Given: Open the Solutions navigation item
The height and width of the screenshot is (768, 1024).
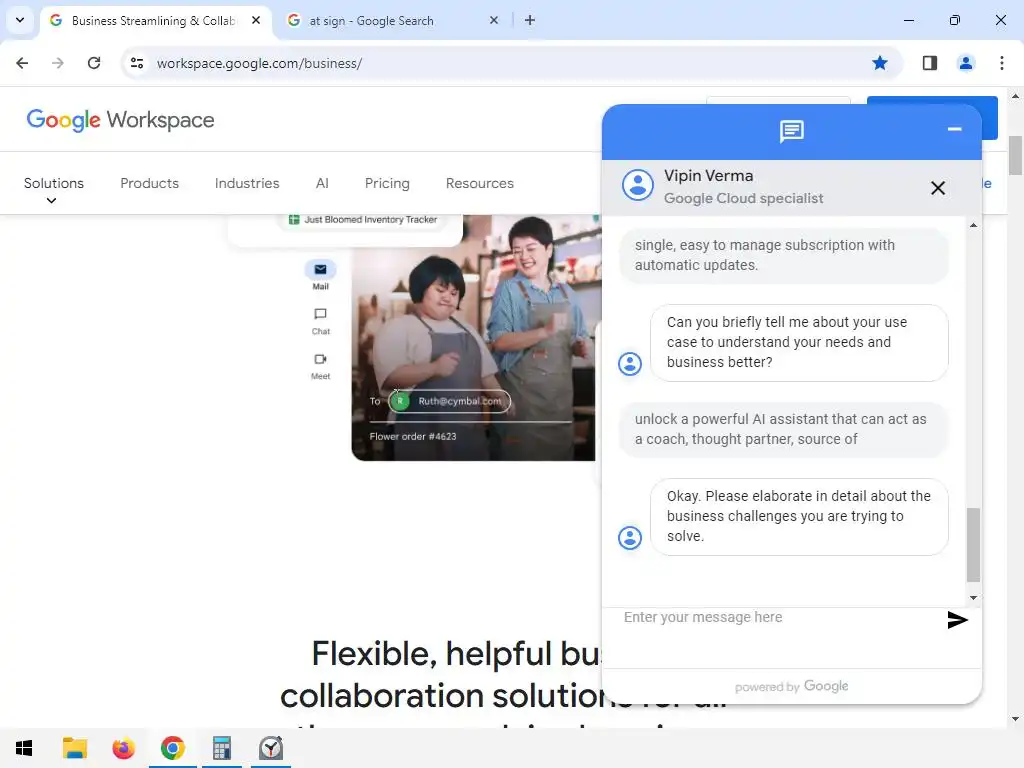Looking at the screenshot, I should tap(54, 183).
